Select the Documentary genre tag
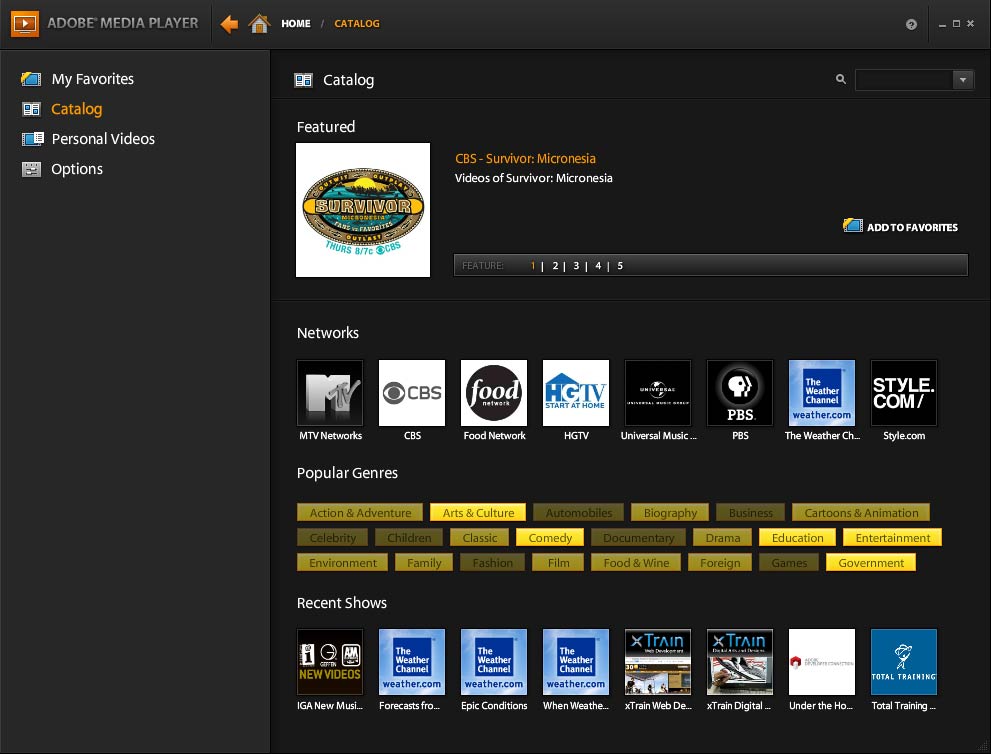This screenshot has height=754, width=991. point(638,538)
